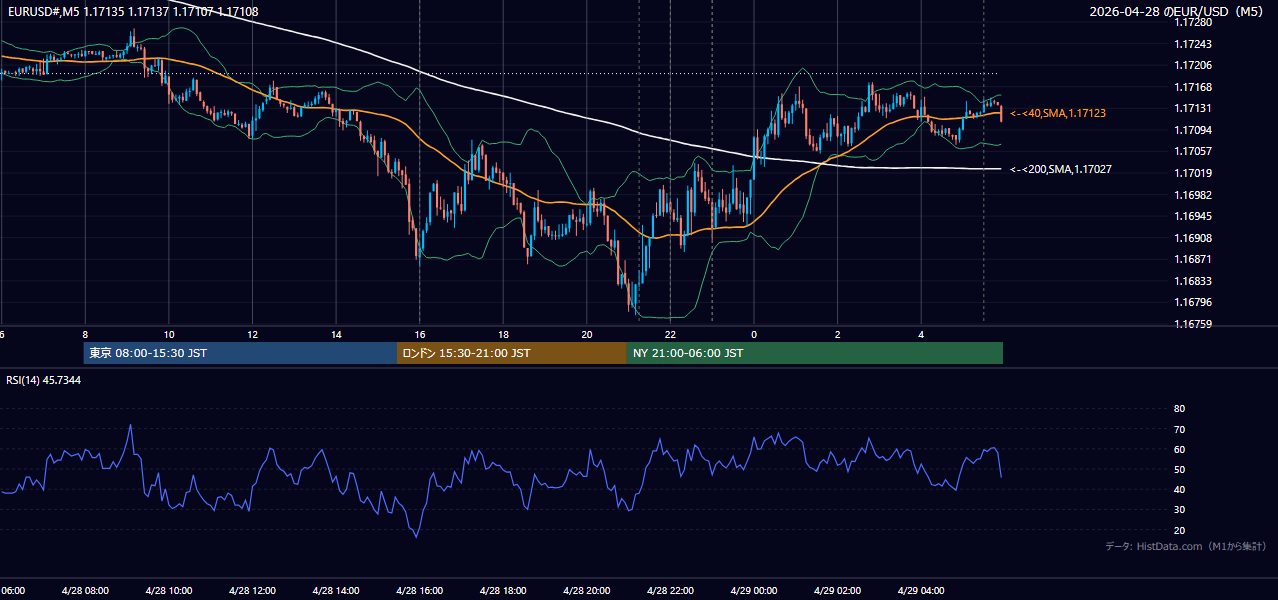Viewport: 1278px width, 600px height.
Task: Click the 40 SMA 1.17123 label
Action: [x=1058, y=114]
